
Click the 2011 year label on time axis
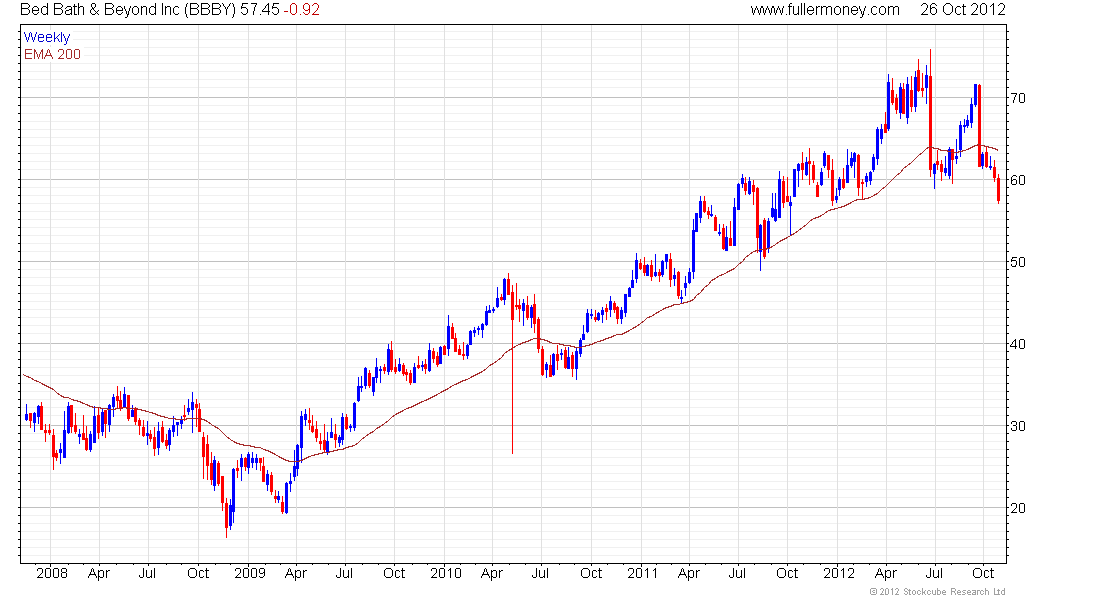(x=643, y=573)
